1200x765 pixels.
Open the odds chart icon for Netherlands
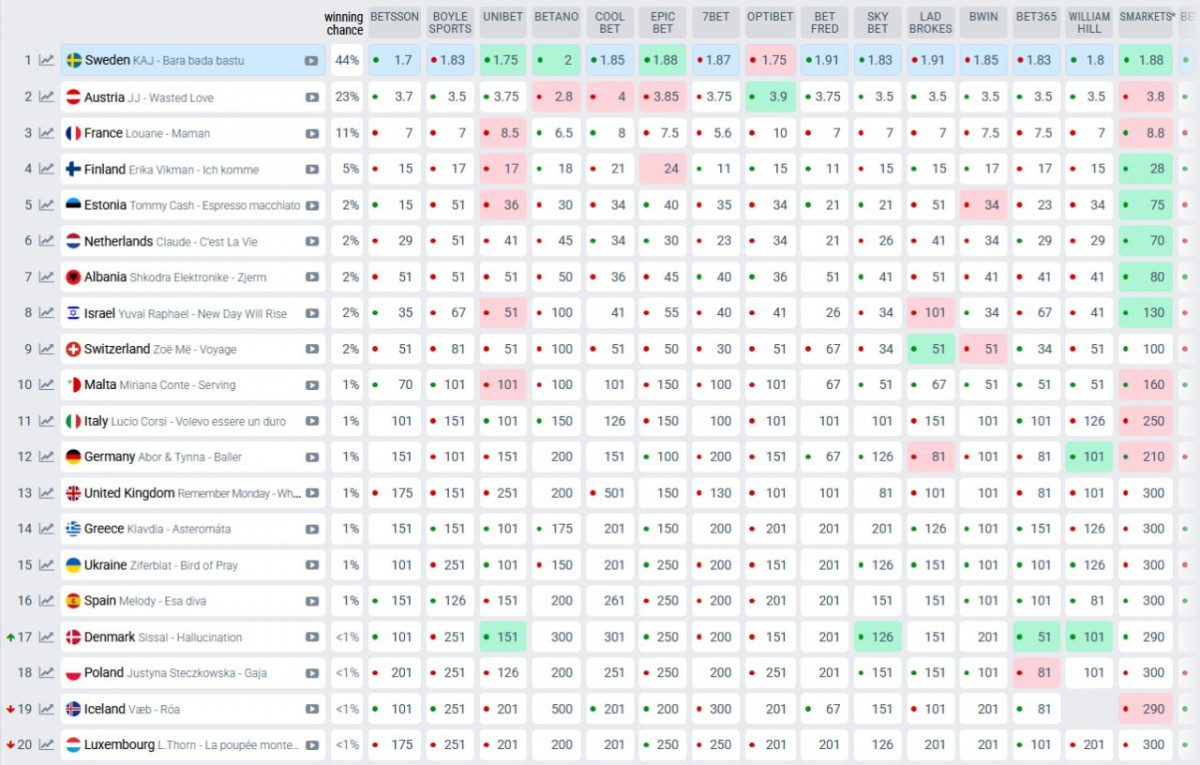(47, 241)
